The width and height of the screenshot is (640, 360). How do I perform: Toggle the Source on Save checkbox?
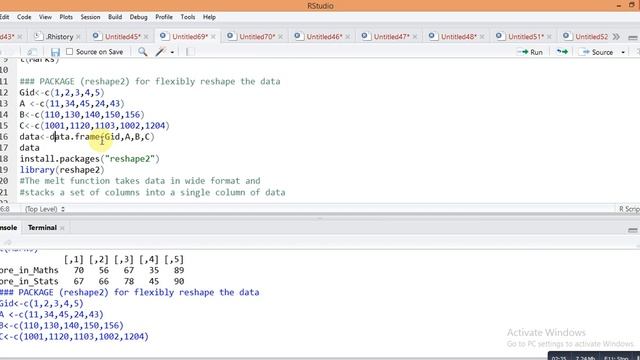(x=69, y=51)
